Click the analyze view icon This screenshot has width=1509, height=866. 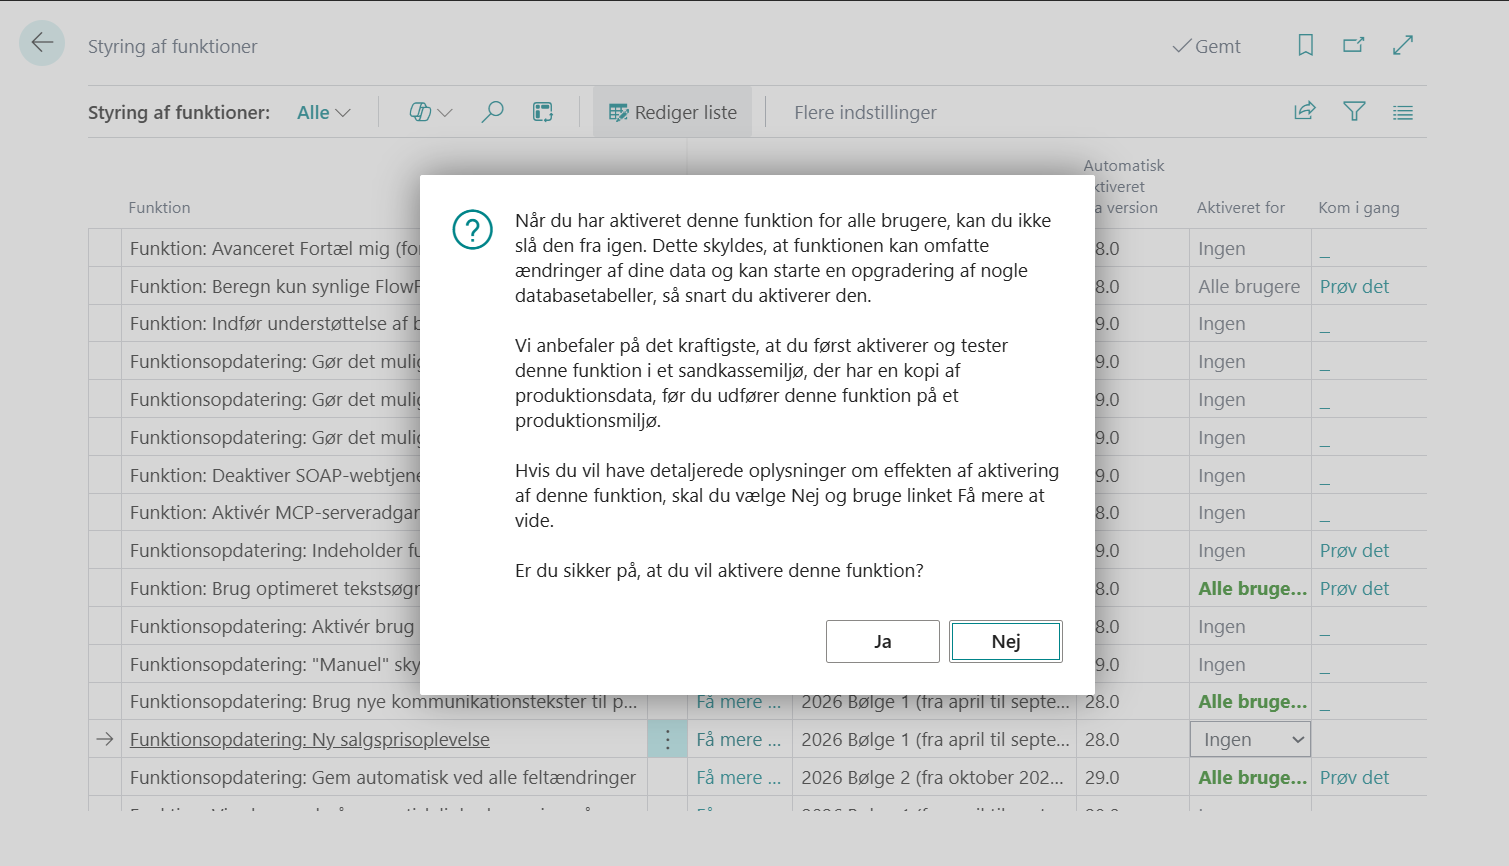543,113
